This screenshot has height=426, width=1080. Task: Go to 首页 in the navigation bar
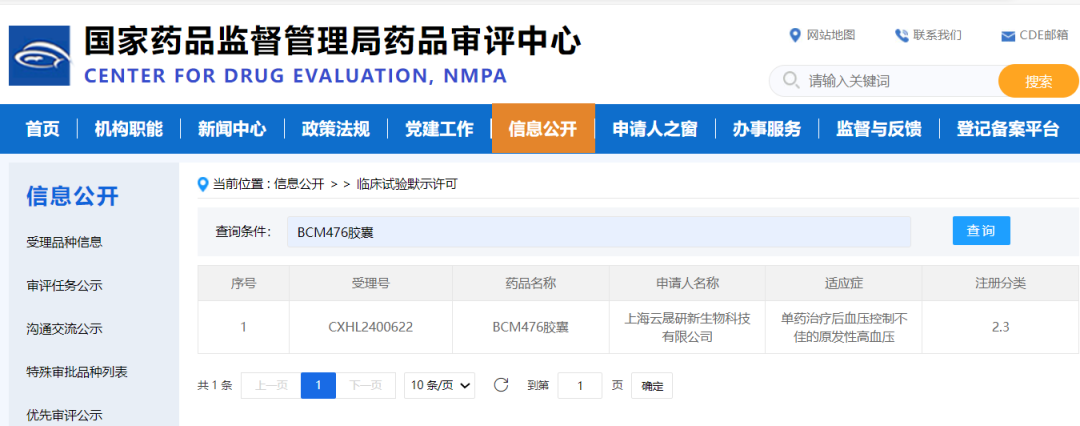(43, 129)
